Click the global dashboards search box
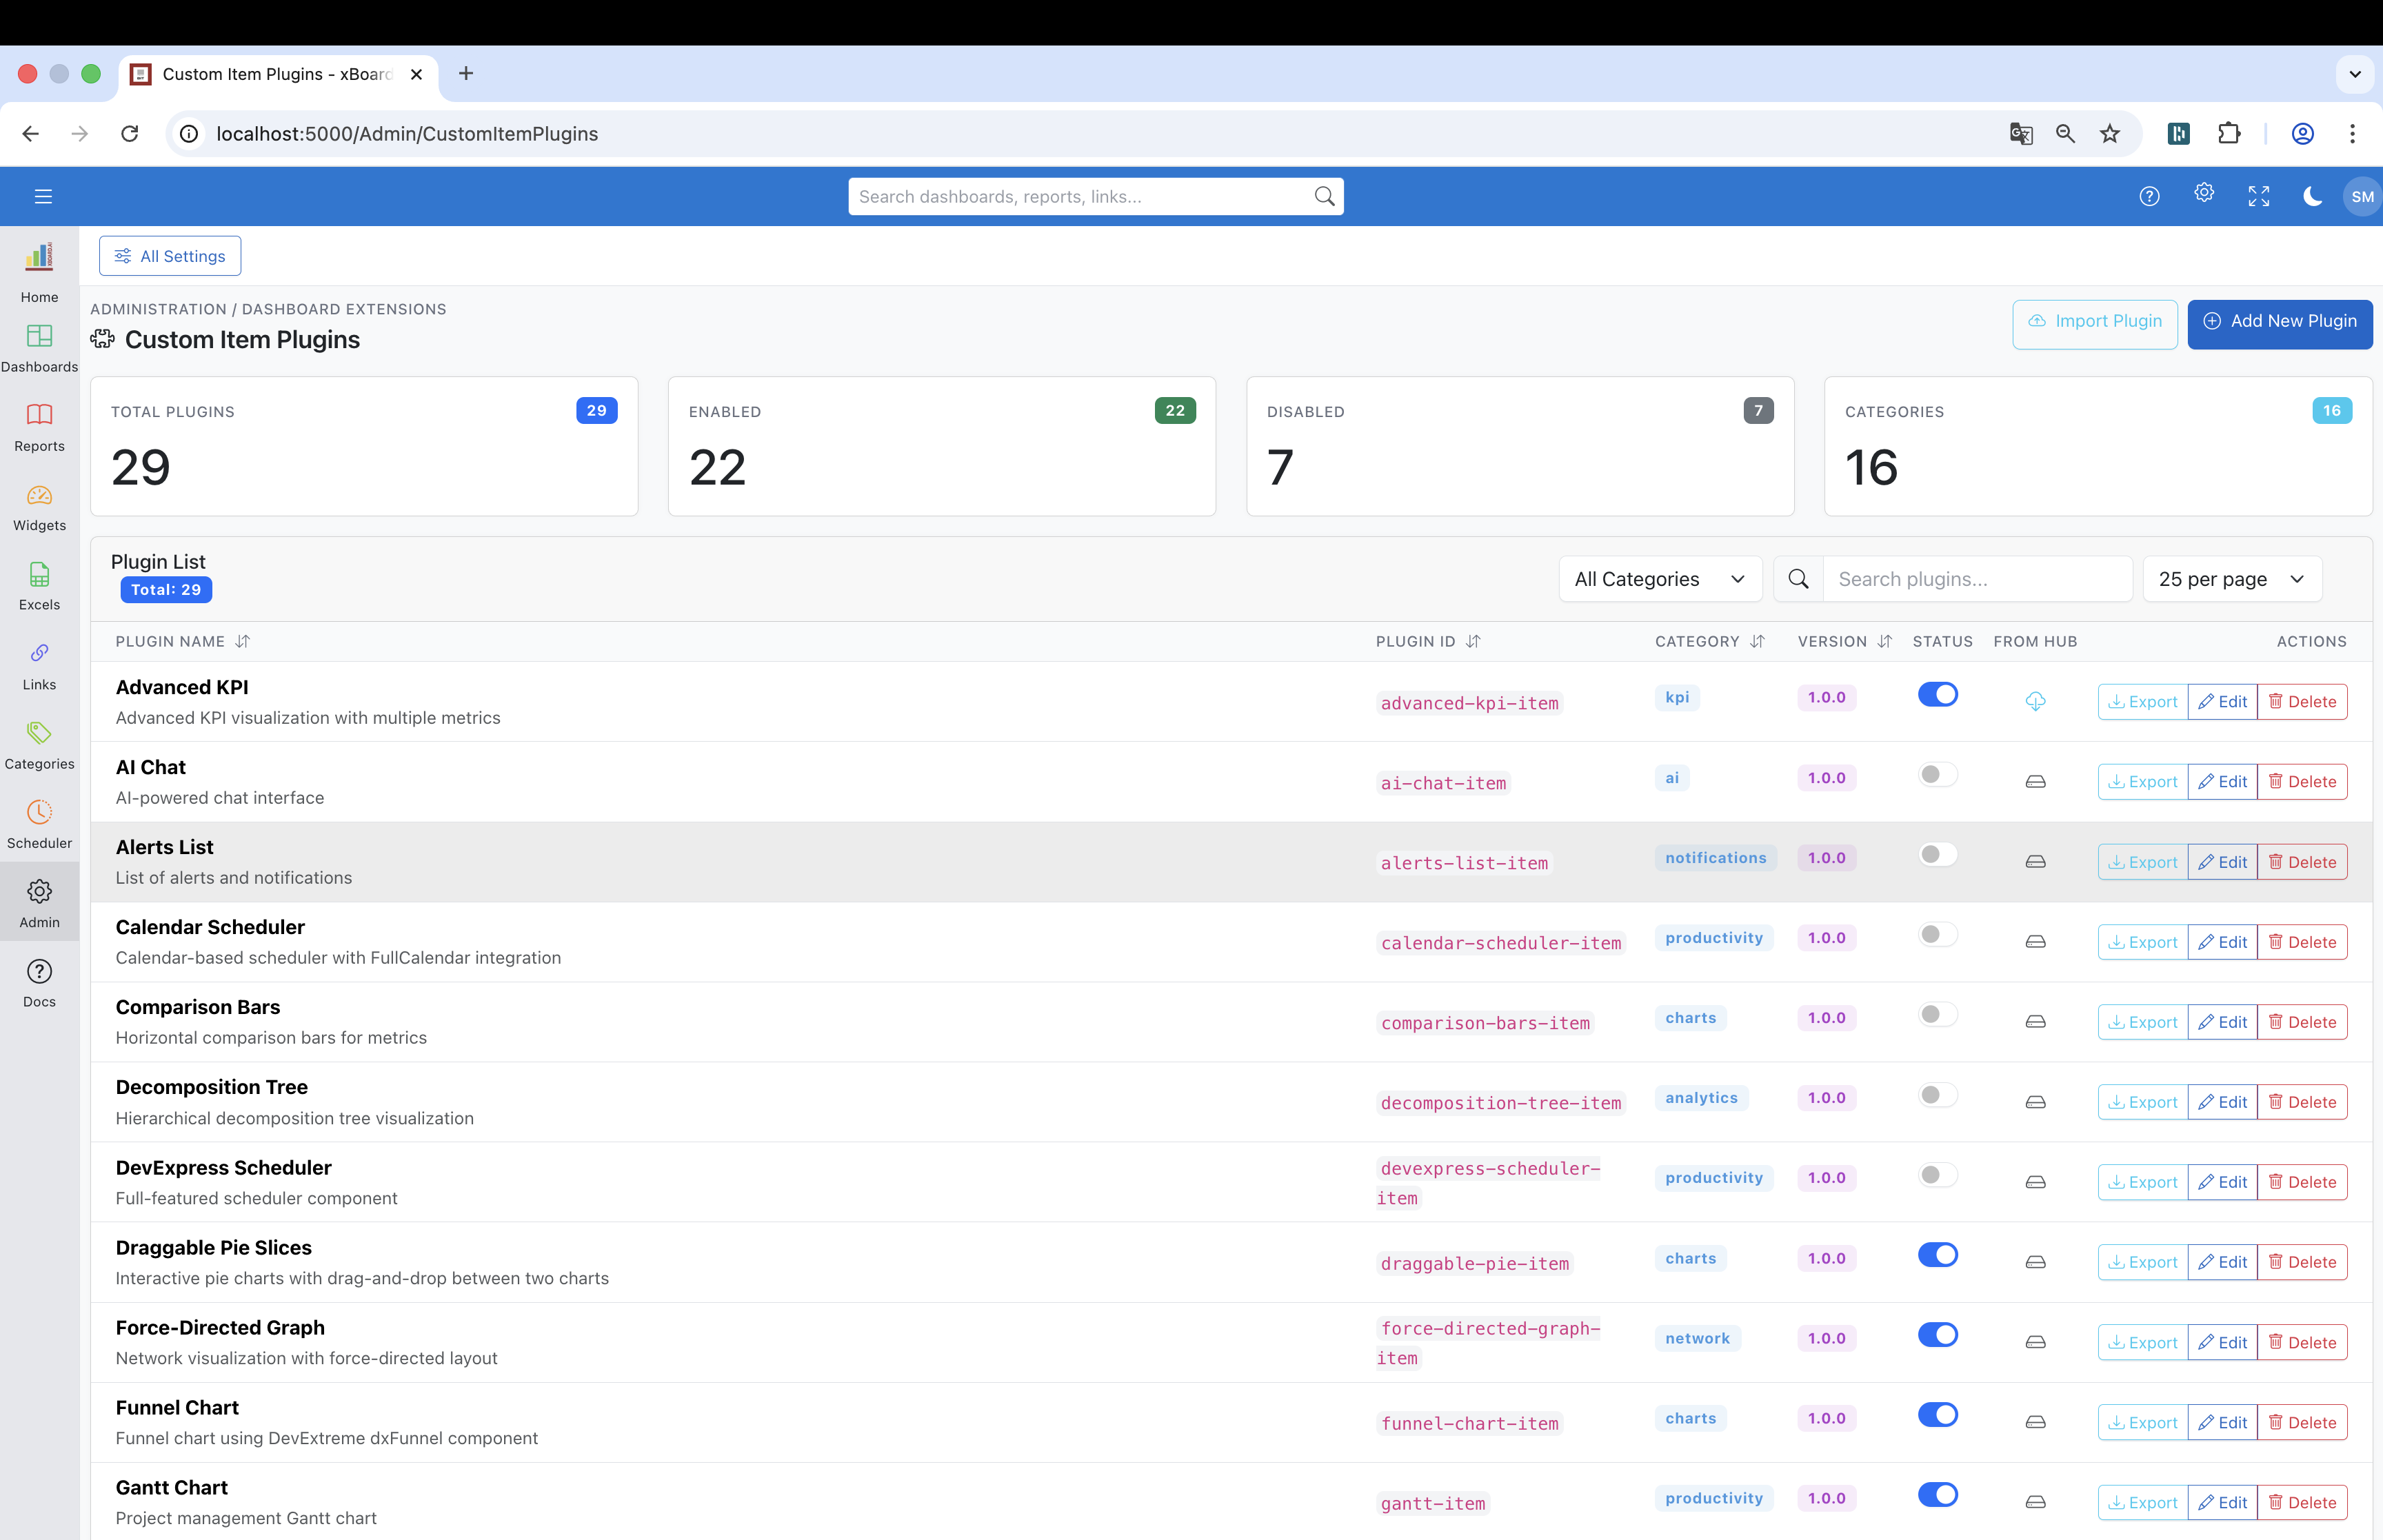The image size is (2383, 1540). pos(1095,196)
